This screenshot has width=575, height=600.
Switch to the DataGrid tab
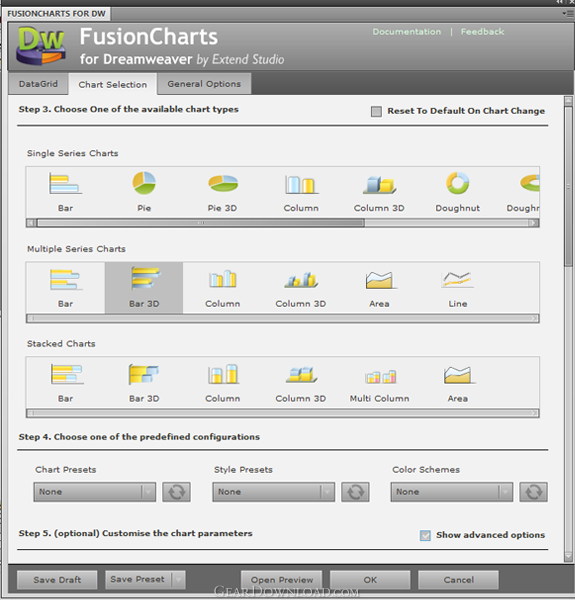(x=38, y=84)
